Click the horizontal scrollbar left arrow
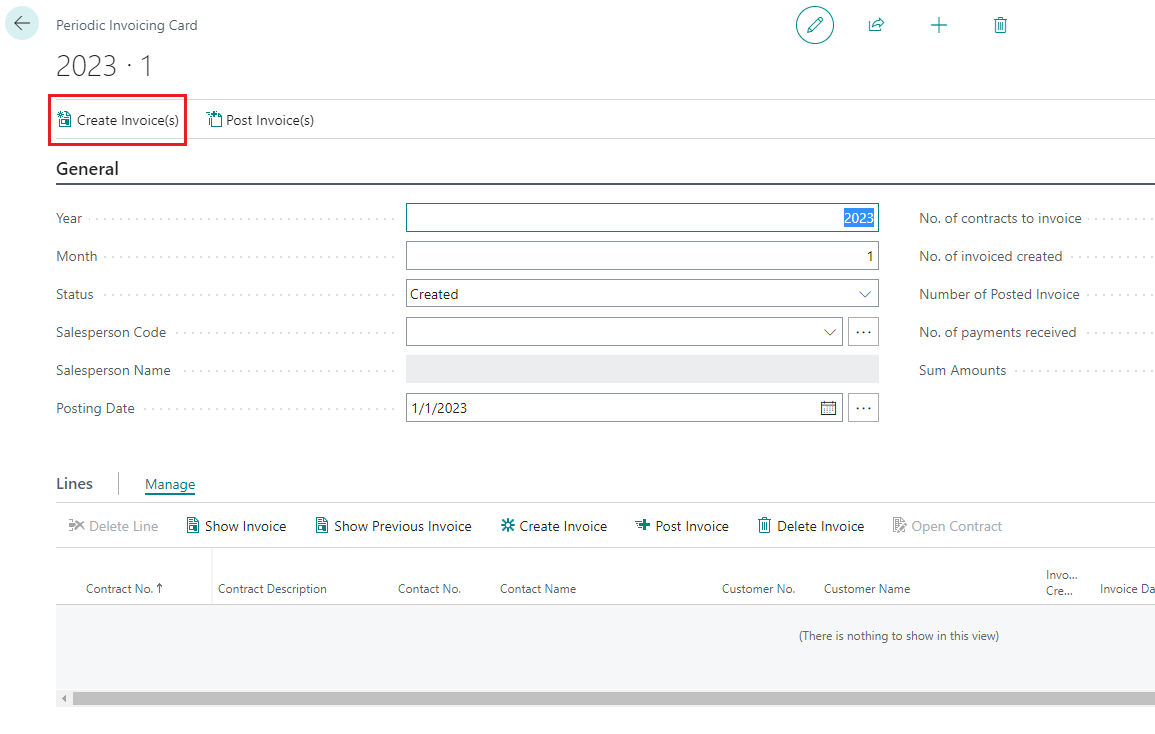This screenshot has height=734, width=1155. 64,699
